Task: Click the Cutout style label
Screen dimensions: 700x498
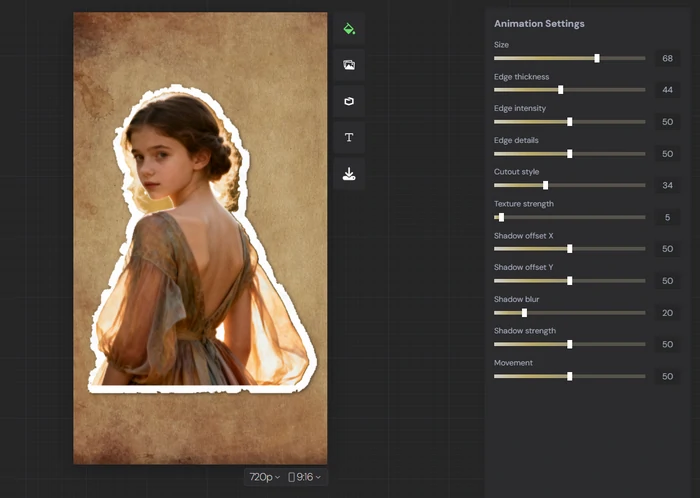Action: point(517,172)
